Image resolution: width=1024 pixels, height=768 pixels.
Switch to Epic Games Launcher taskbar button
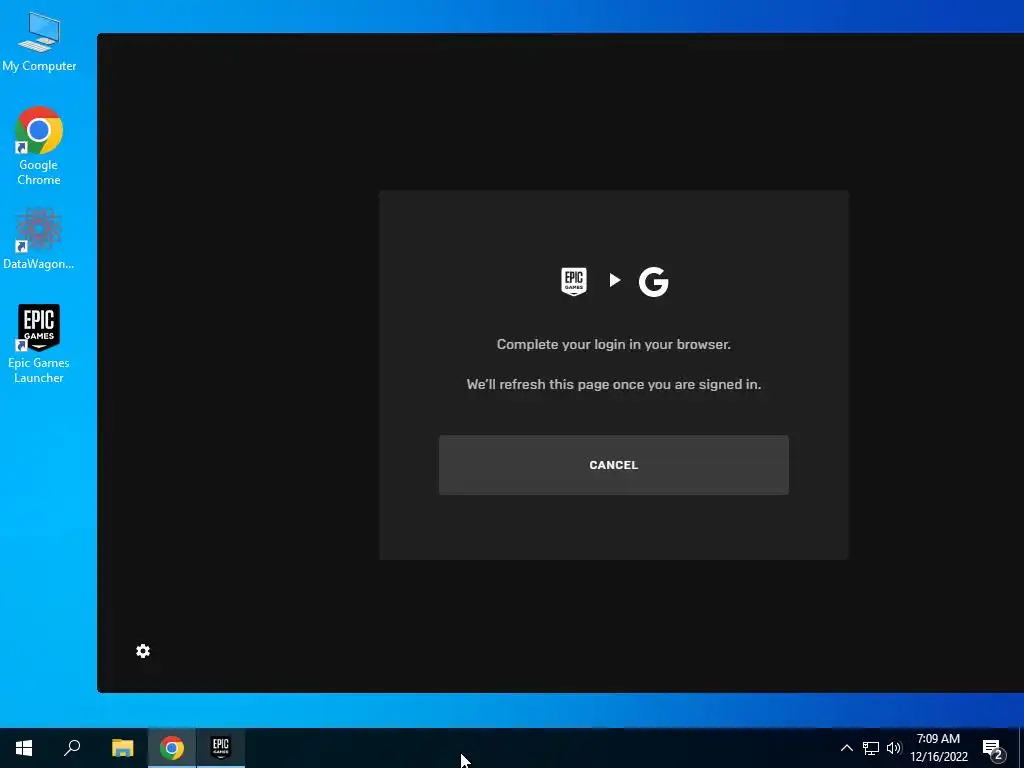pos(221,748)
